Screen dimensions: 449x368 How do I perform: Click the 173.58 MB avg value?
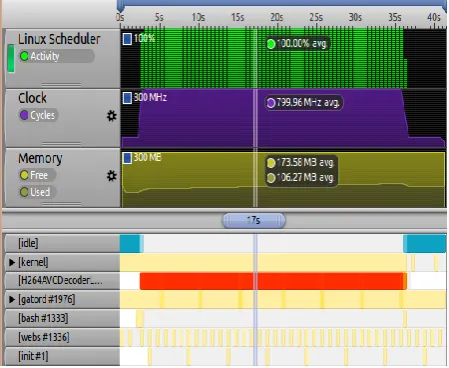coord(301,163)
